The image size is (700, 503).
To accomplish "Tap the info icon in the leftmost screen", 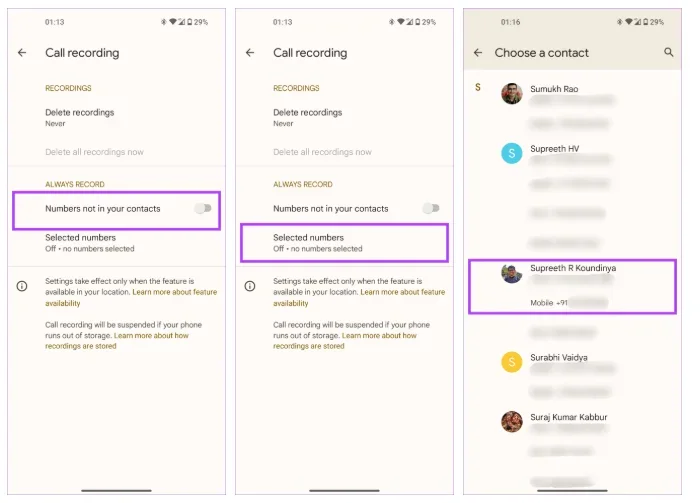I will [22, 287].
